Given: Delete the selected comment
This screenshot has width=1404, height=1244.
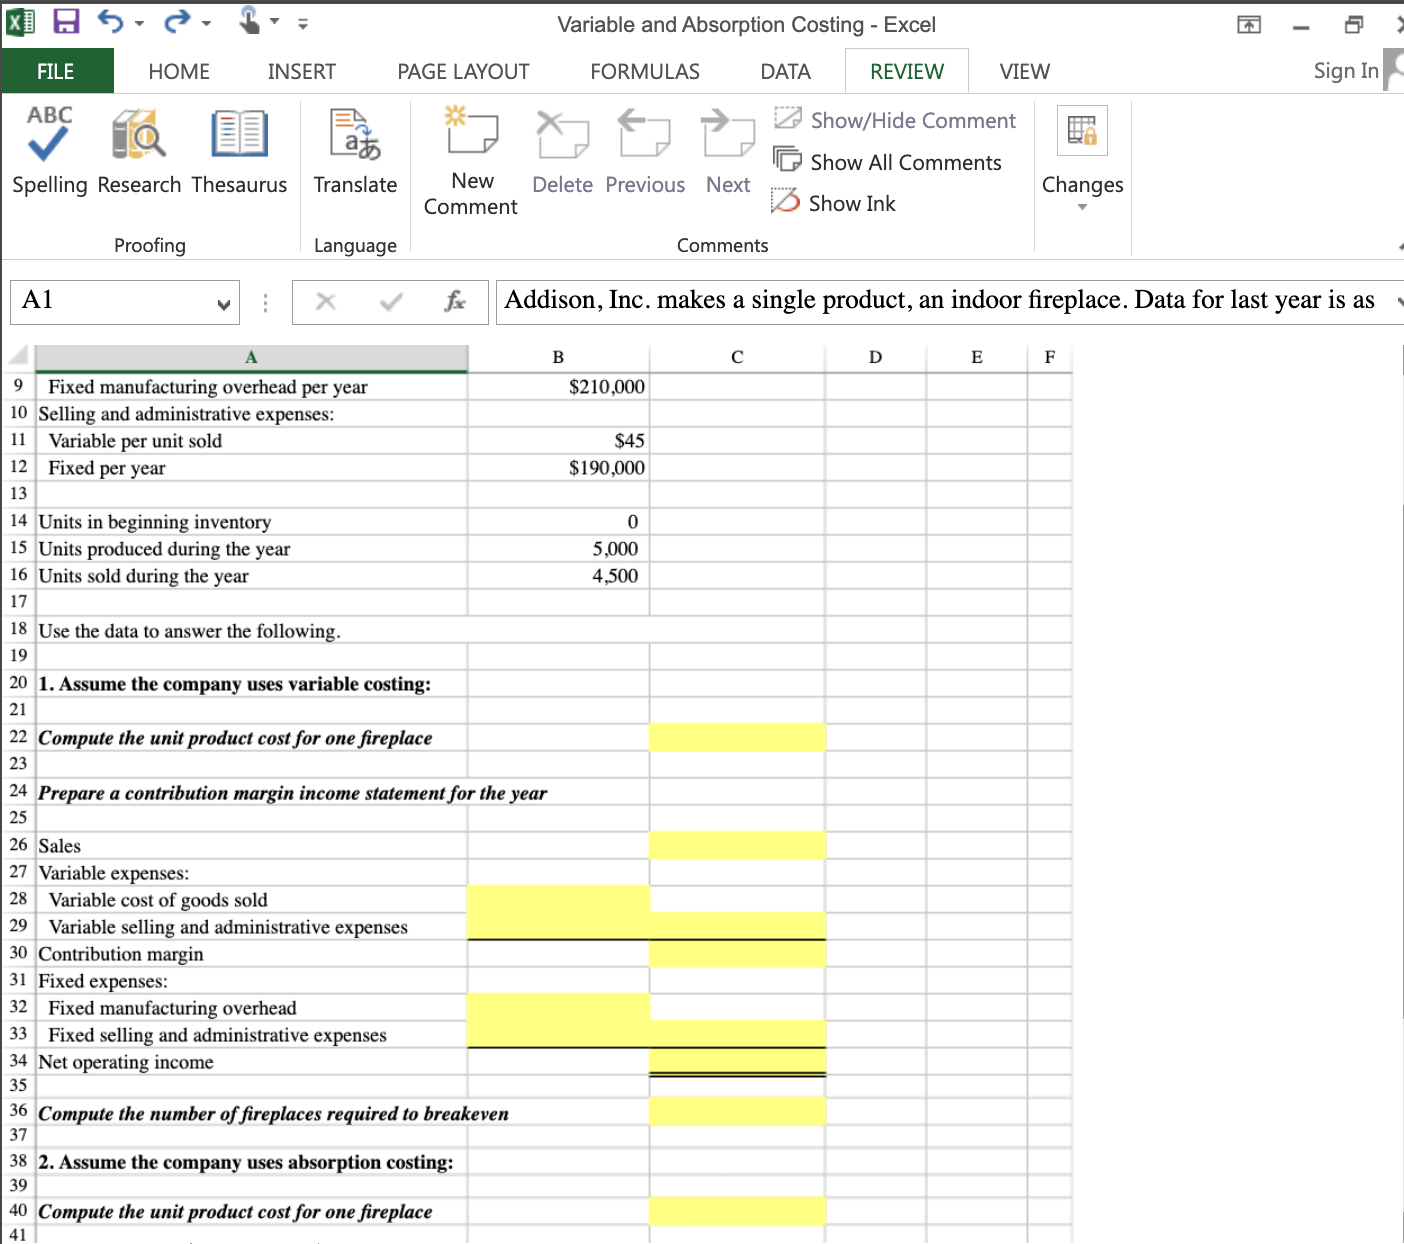Looking at the screenshot, I should pos(562,150).
